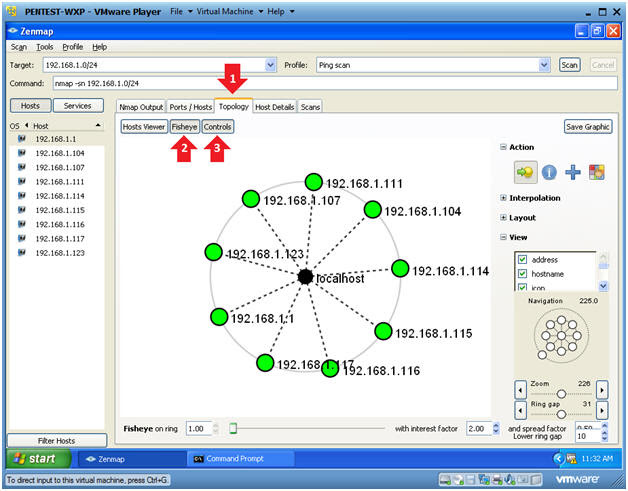Select the group/ungroup plus action icon
The width and height of the screenshot is (628, 491).
tap(573, 172)
